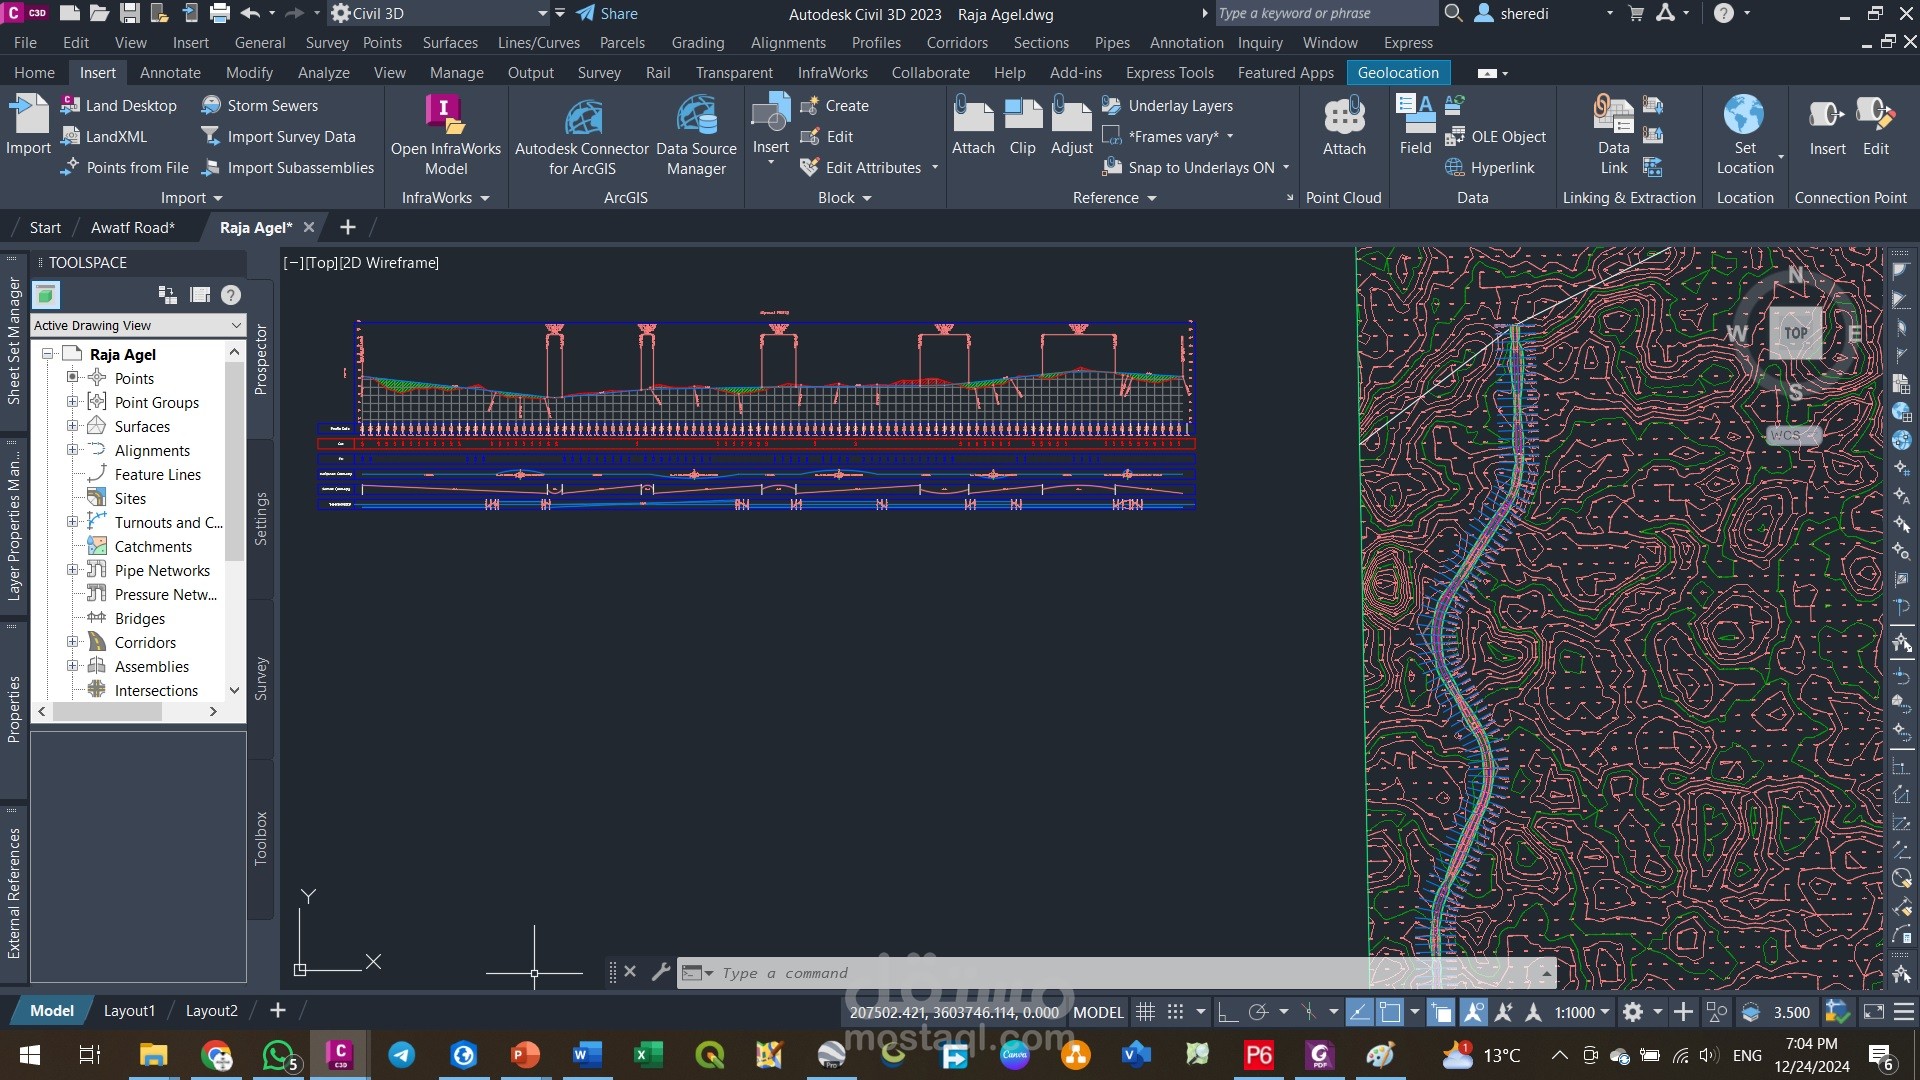
Task: Open the Annotate ribbon tab
Action: pyautogui.click(x=170, y=72)
